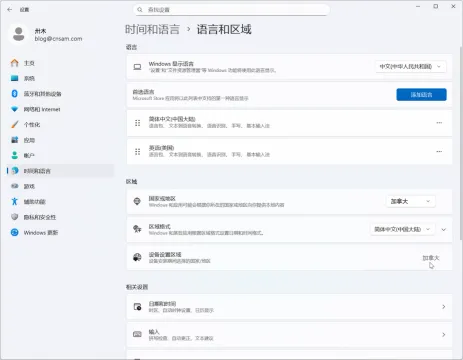Screen dimensions: 463x360
Task: Select the 应用 apps icon
Action: tap(14, 140)
